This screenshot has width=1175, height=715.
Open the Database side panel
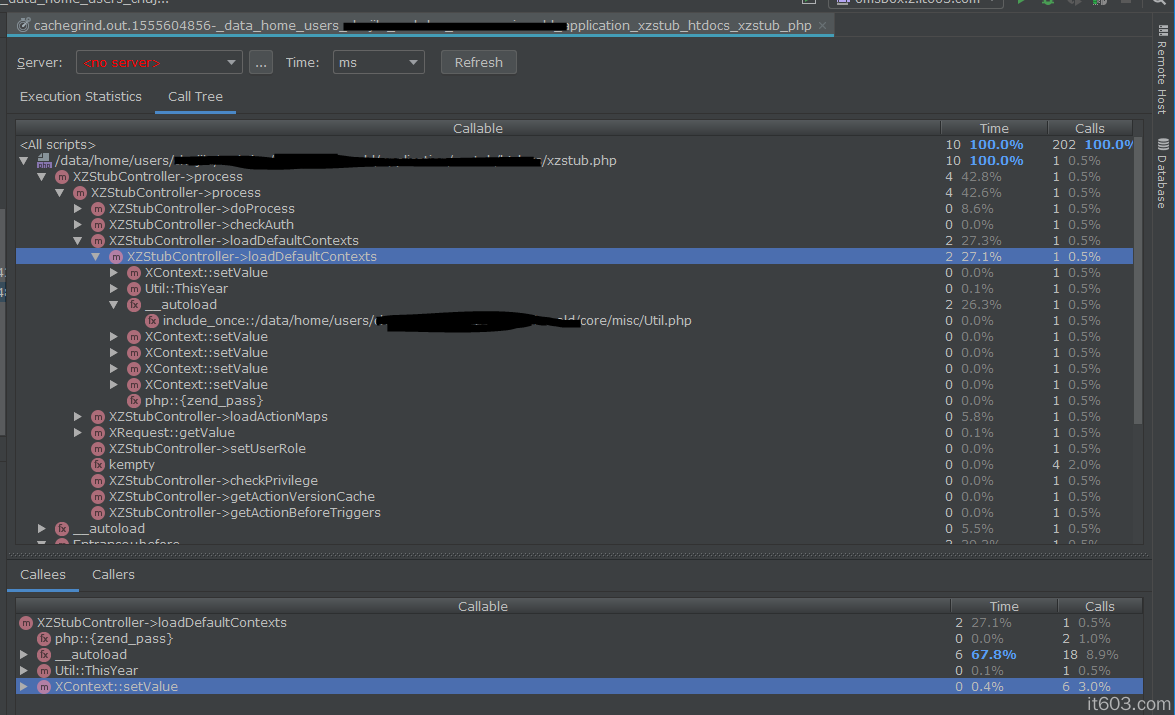coord(1161,173)
